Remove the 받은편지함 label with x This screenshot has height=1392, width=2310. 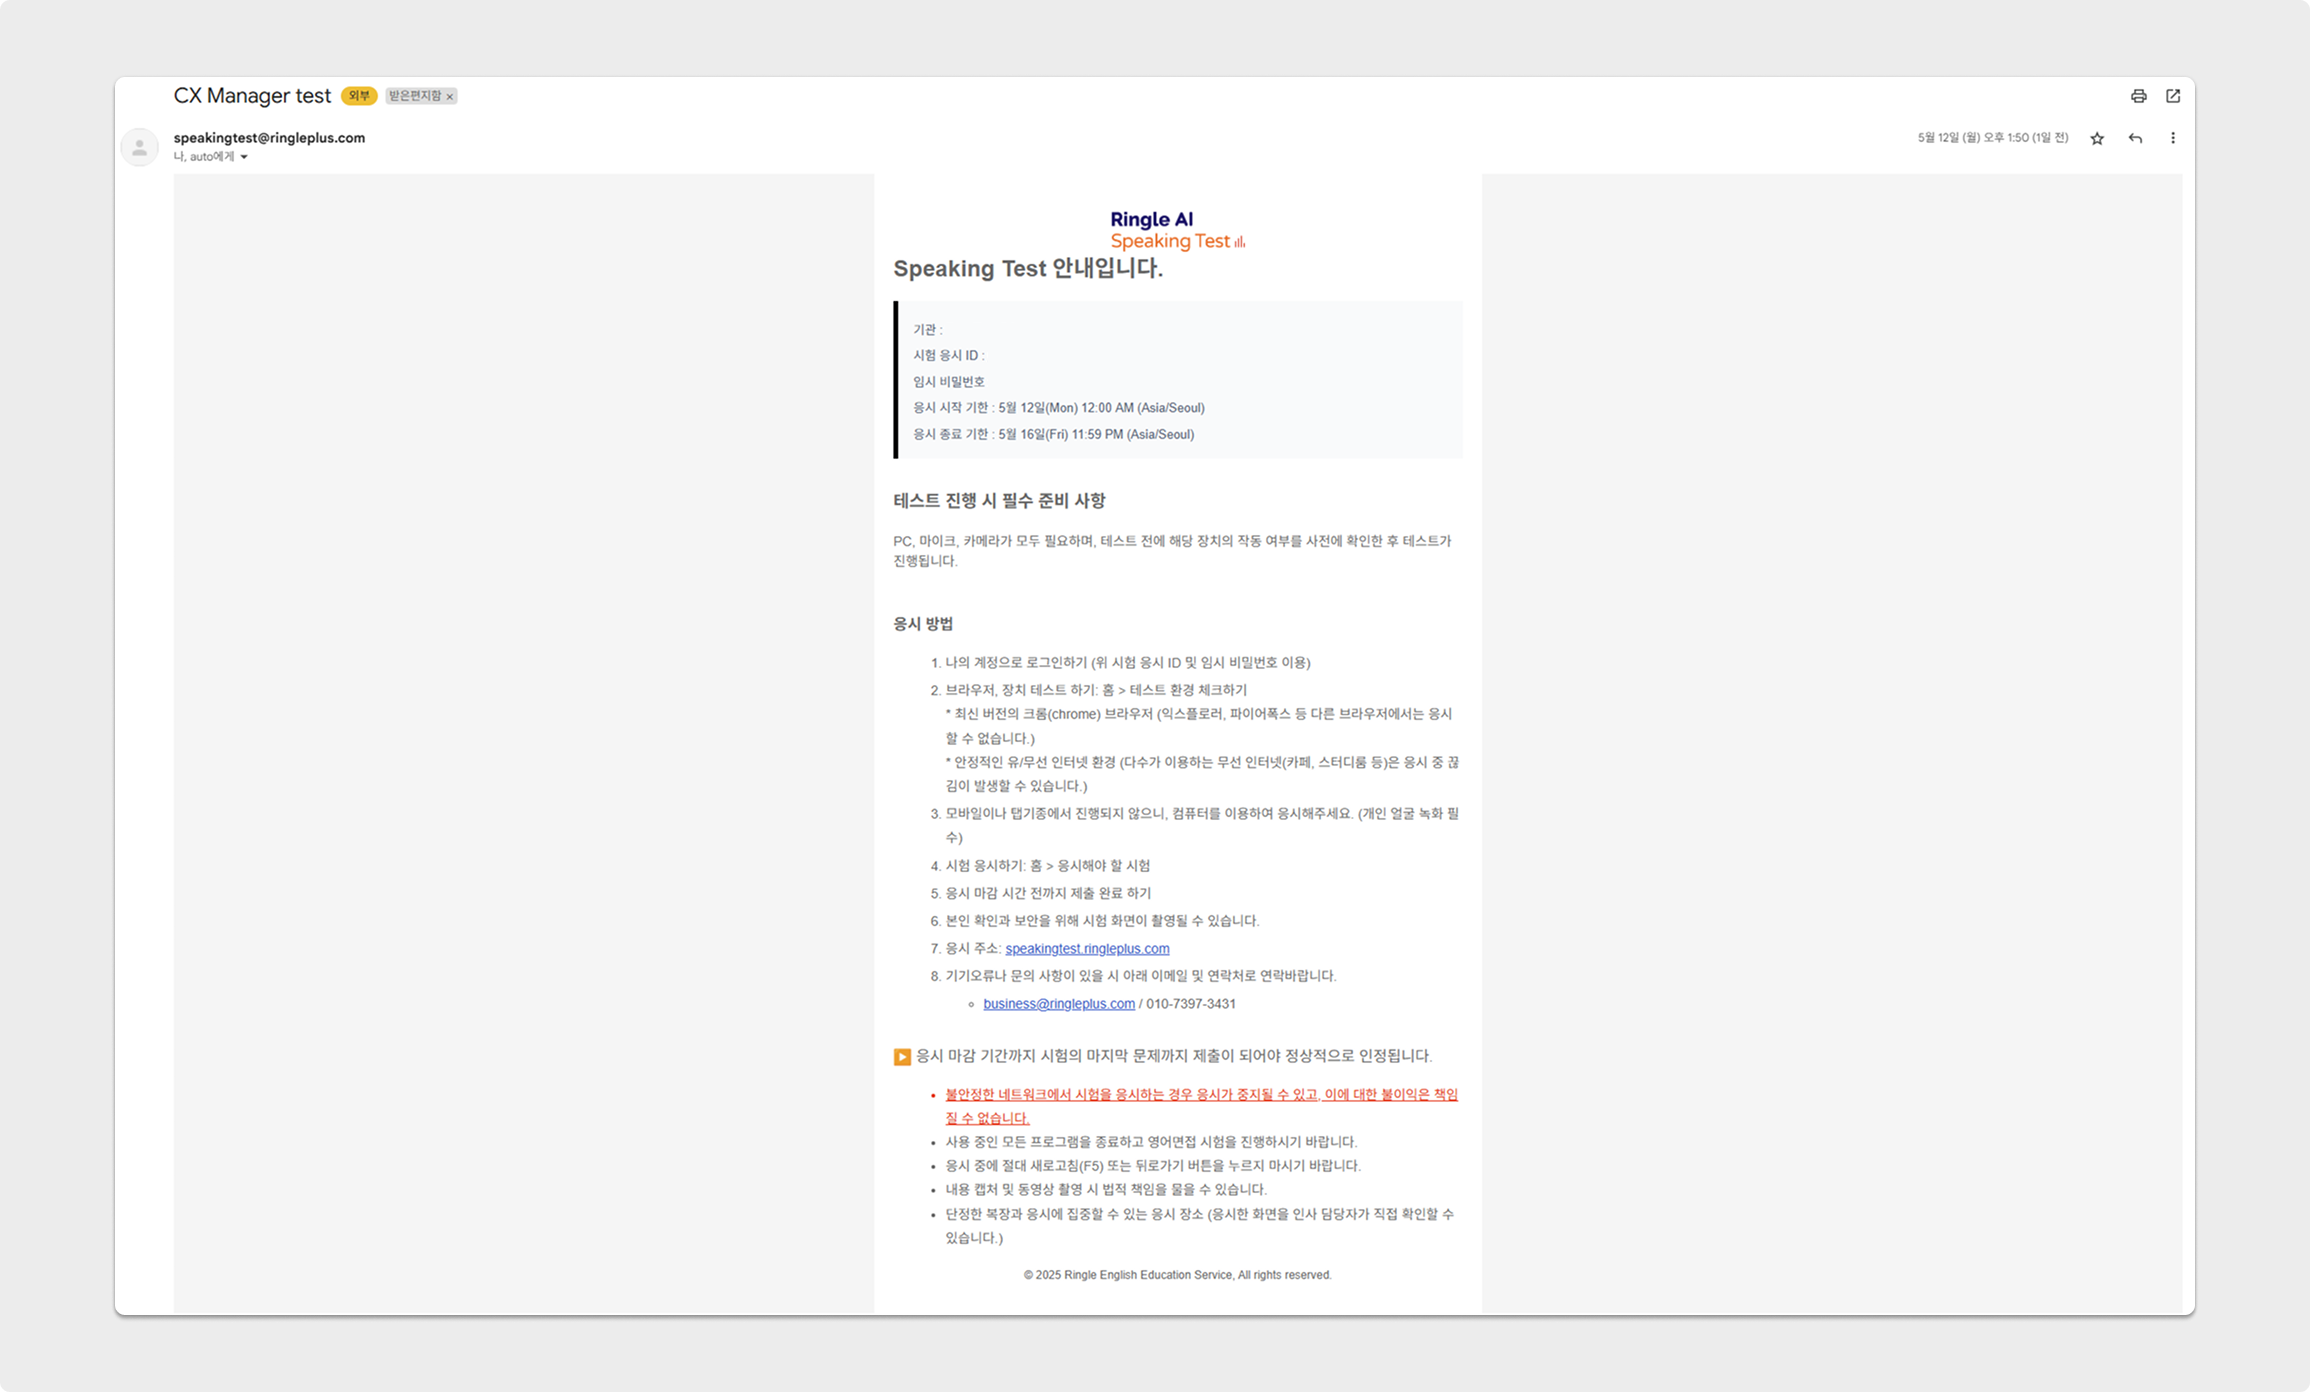pyautogui.click(x=450, y=97)
